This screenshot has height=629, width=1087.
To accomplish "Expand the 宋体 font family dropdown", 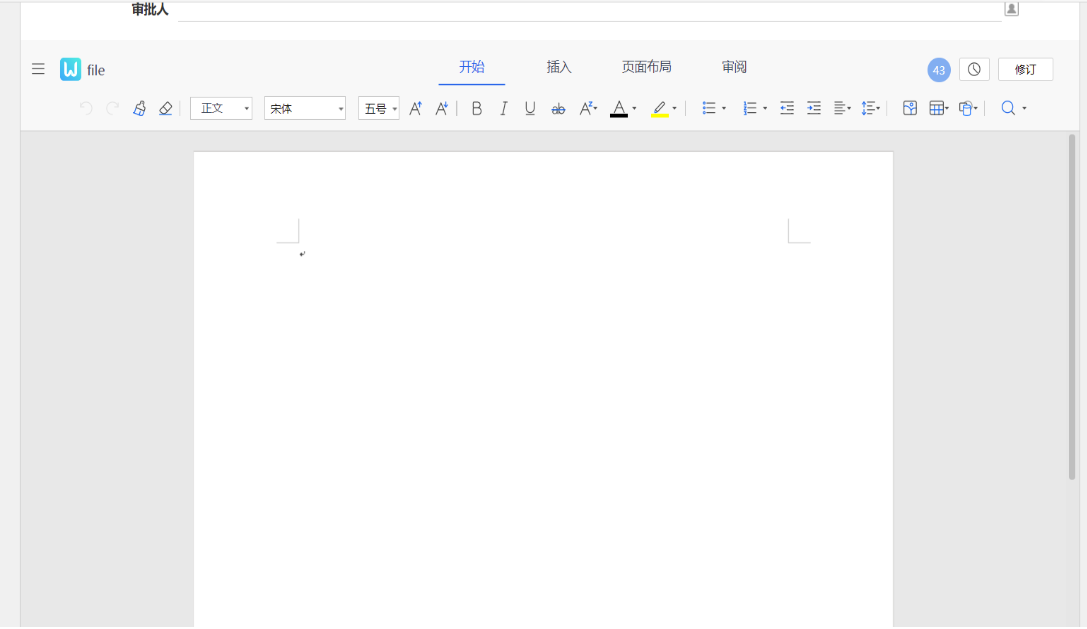I will tap(305, 108).
